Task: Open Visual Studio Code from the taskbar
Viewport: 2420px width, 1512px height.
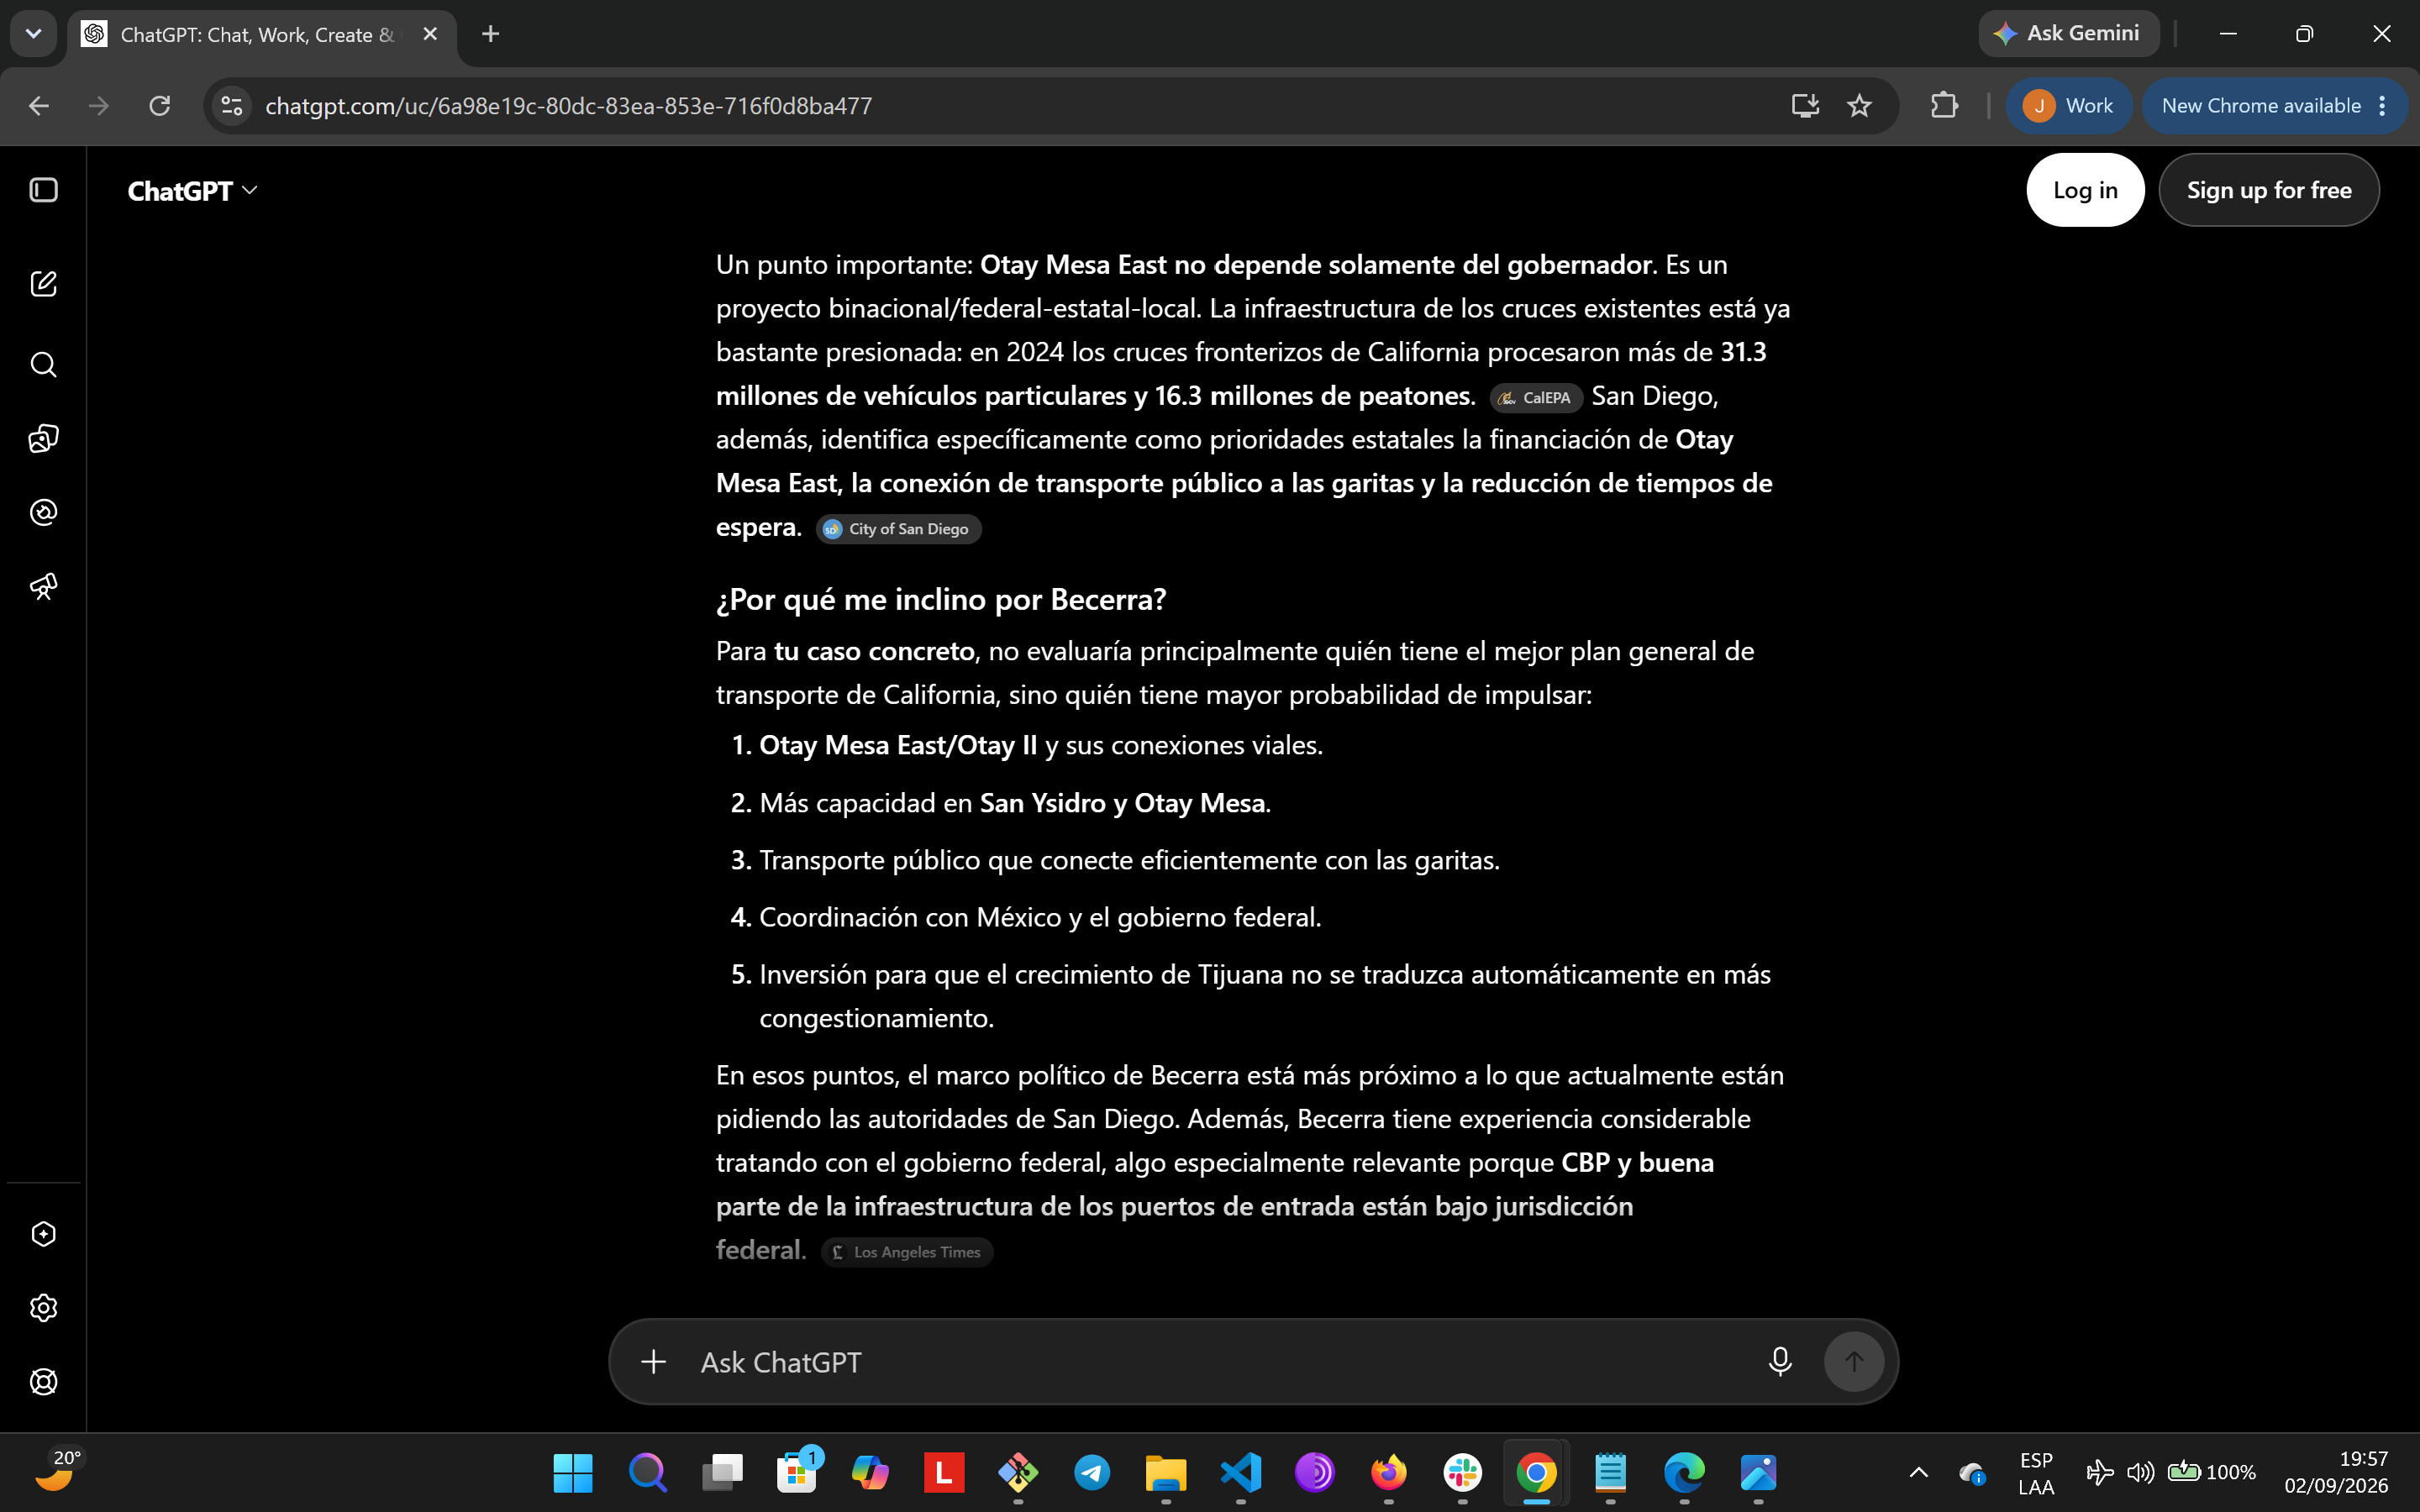Action: click(1241, 1472)
